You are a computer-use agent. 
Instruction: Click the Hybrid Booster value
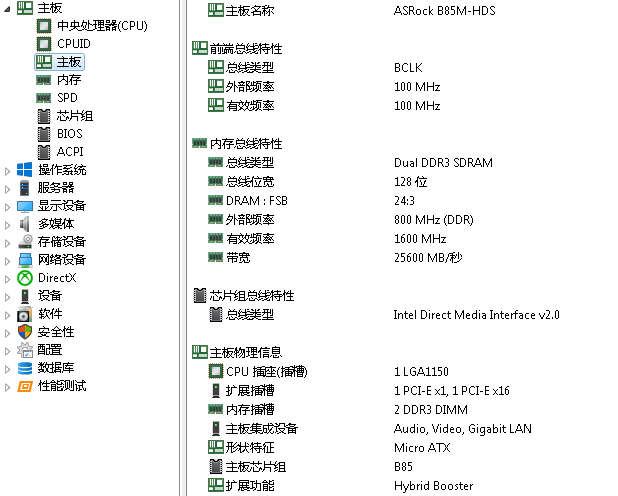coord(434,486)
